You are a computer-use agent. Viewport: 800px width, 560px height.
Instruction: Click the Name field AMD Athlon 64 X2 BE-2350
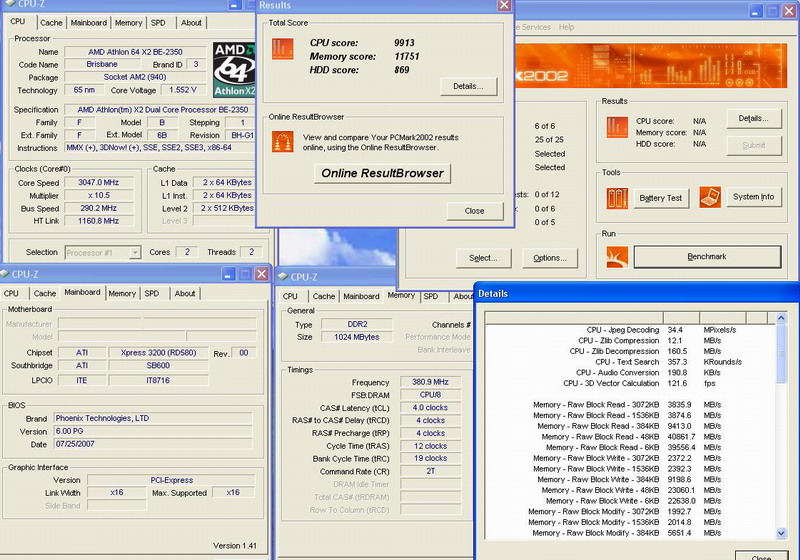click(x=135, y=52)
